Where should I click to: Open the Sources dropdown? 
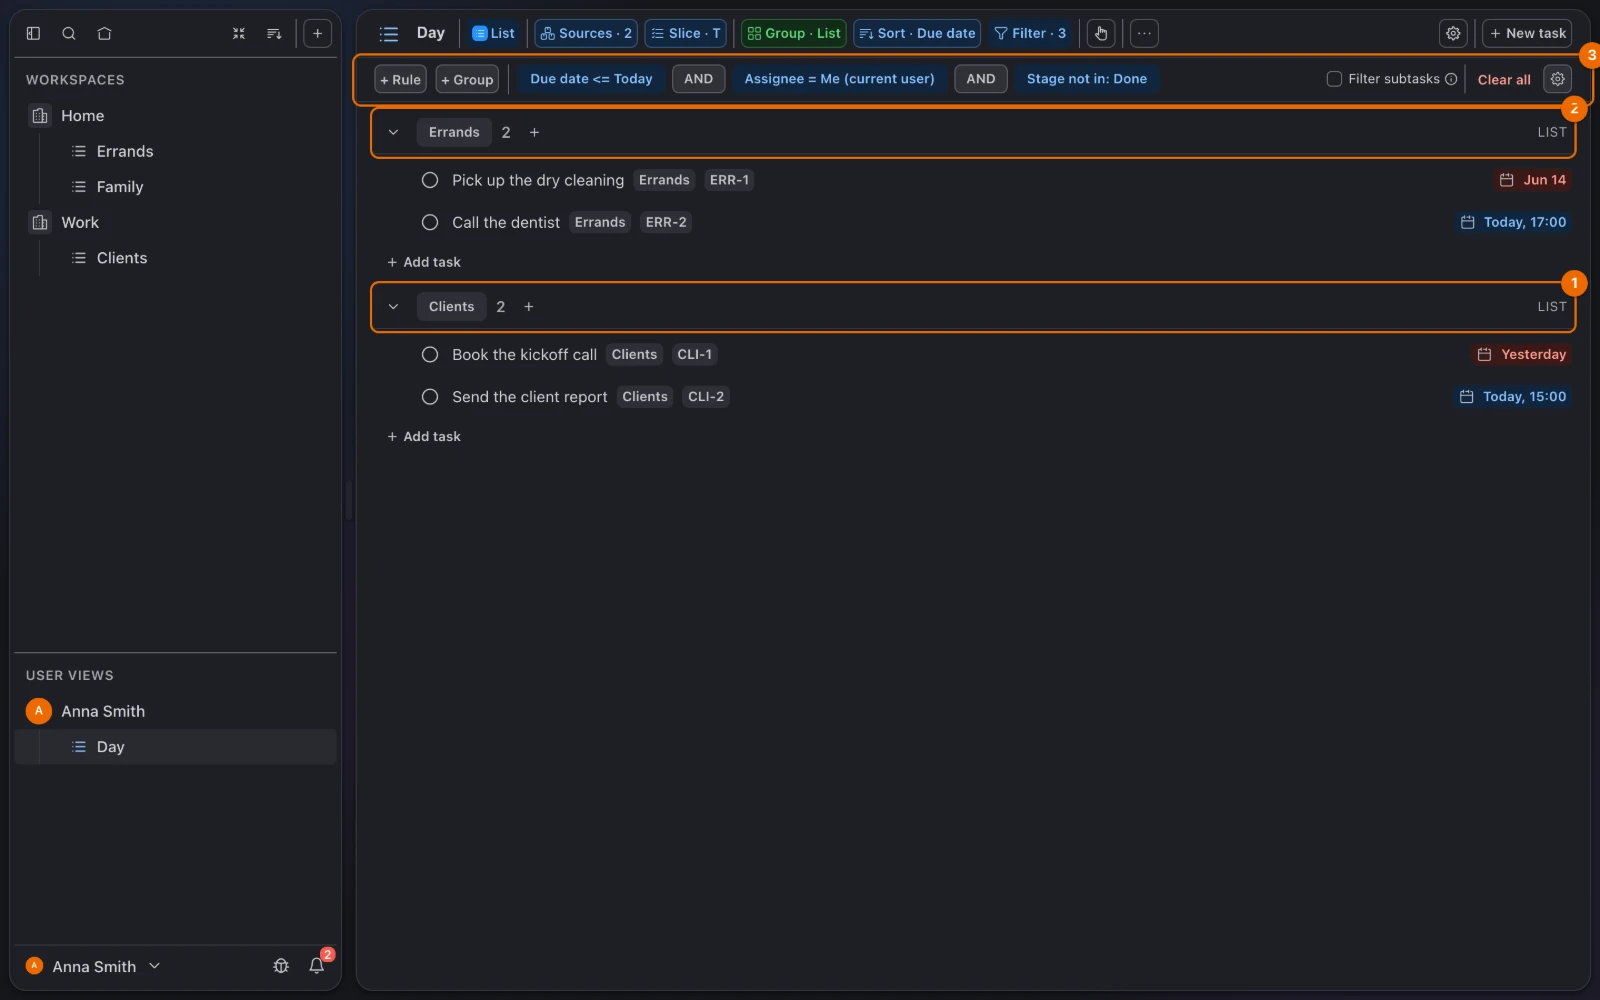pos(586,33)
